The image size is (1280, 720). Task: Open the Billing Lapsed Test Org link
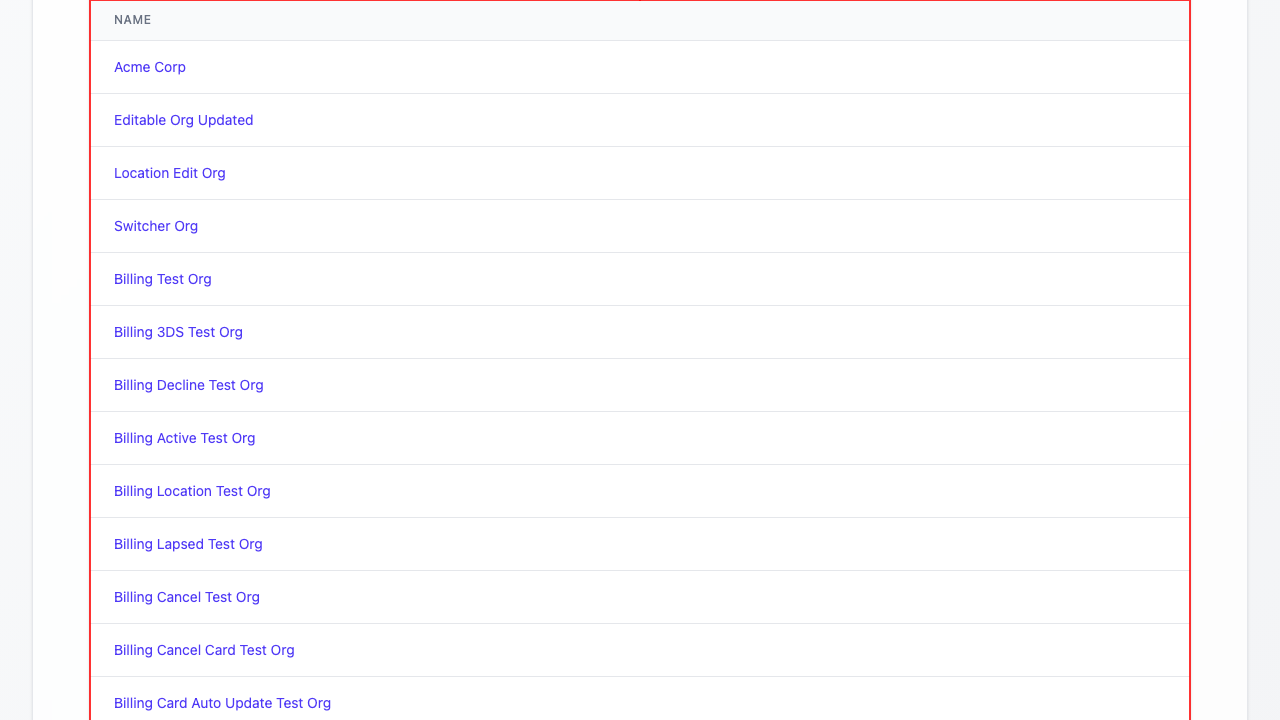(188, 544)
